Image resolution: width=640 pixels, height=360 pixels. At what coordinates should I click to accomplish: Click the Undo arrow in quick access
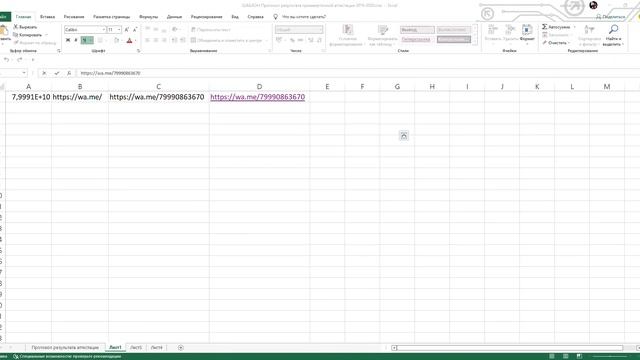point(7,60)
